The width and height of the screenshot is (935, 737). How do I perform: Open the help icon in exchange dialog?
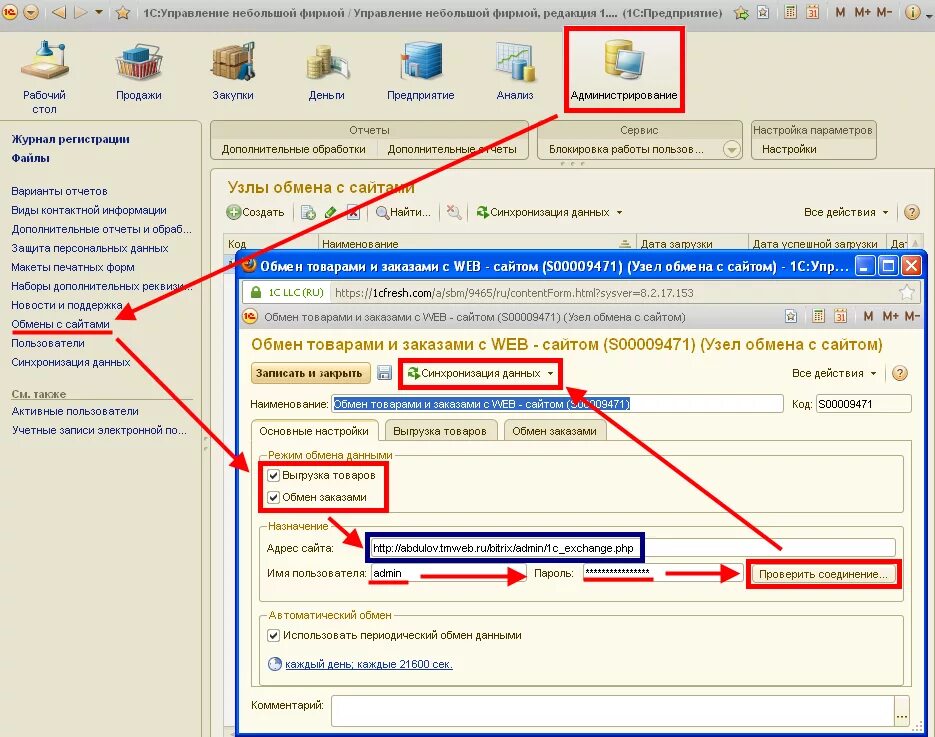click(x=899, y=373)
